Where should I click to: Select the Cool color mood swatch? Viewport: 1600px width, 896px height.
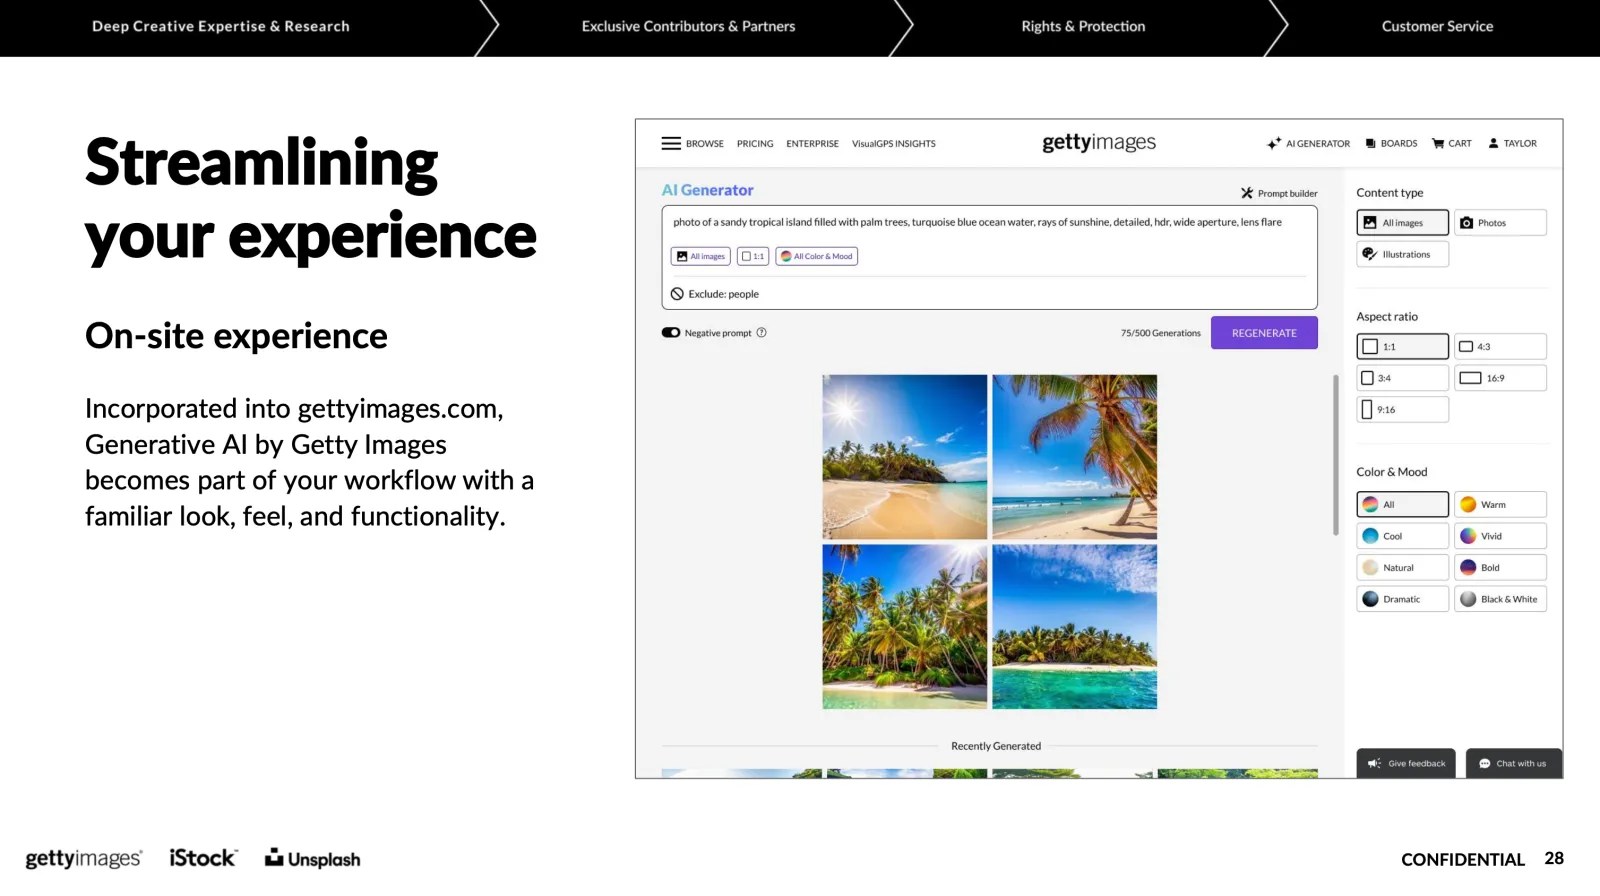click(1402, 536)
